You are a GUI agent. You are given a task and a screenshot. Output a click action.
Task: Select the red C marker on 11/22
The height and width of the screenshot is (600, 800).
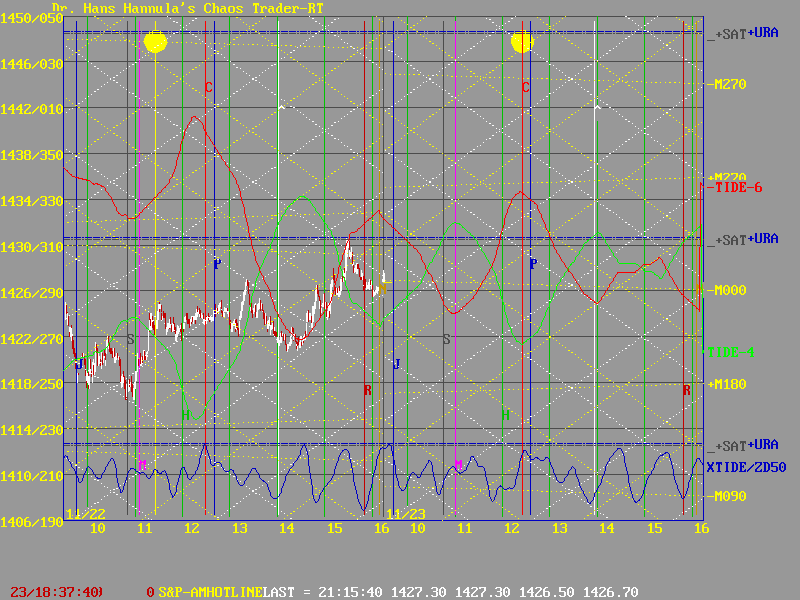click(x=208, y=87)
